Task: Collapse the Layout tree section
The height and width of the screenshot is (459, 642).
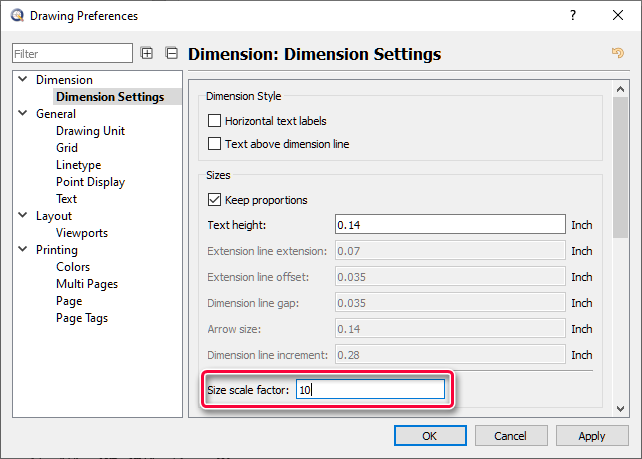Action: (x=22, y=216)
